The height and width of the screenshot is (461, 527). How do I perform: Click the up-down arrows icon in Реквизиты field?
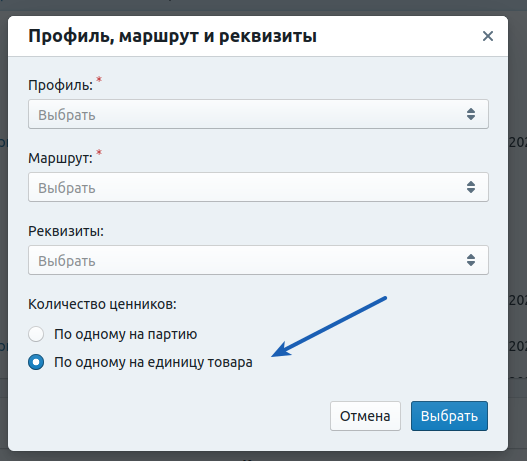click(x=471, y=260)
